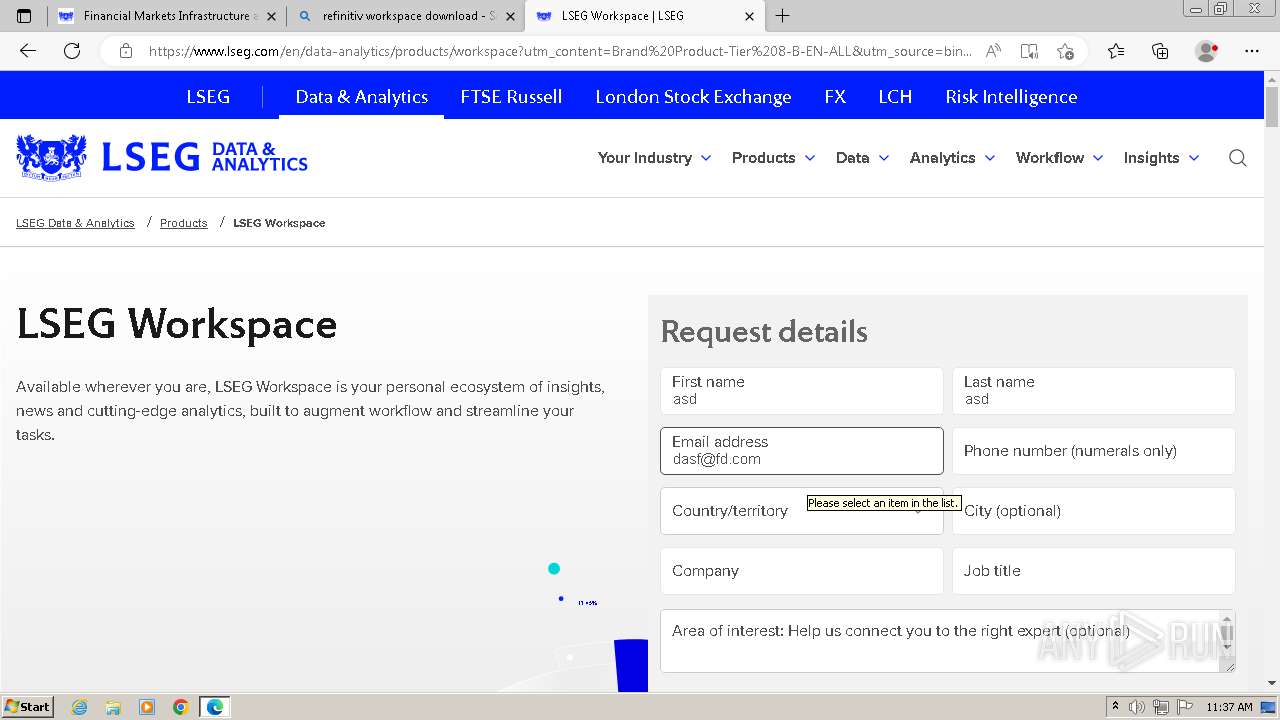
Task: Click the browser address bar URL
Action: pos(560,51)
